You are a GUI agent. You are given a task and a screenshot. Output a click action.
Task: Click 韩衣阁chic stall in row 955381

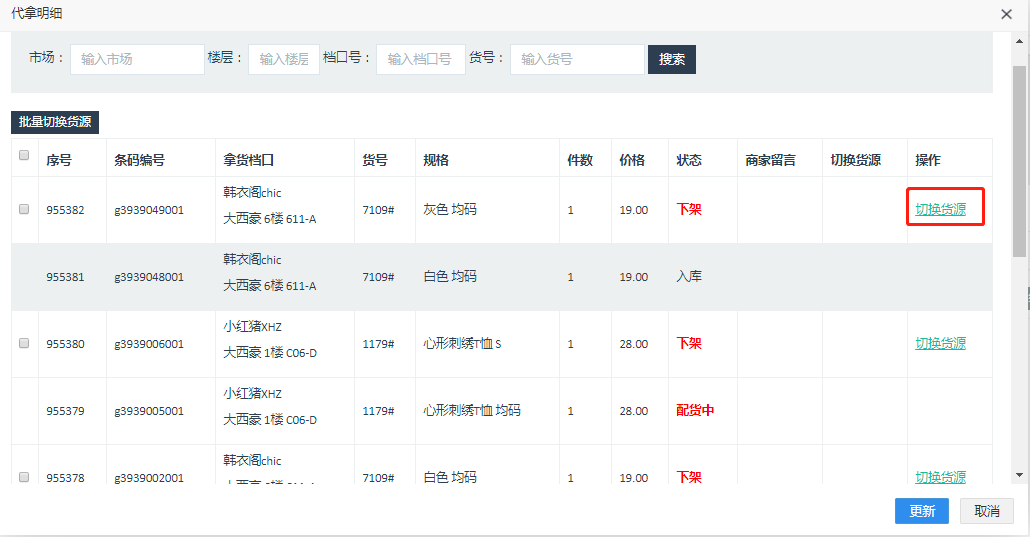pos(252,260)
